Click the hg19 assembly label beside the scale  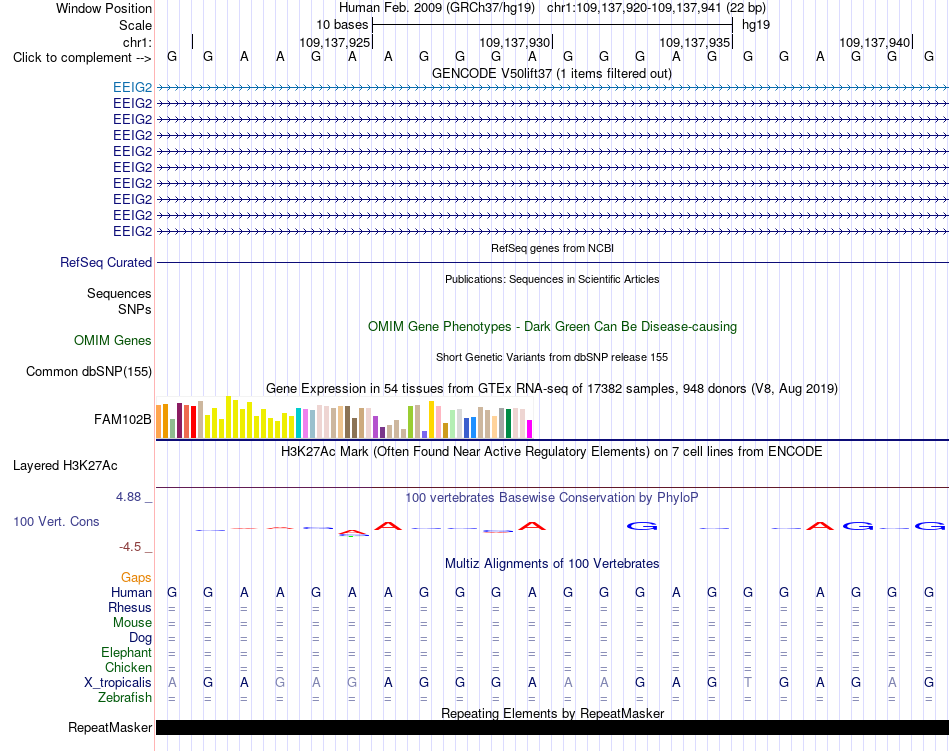(x=756, y=25)
